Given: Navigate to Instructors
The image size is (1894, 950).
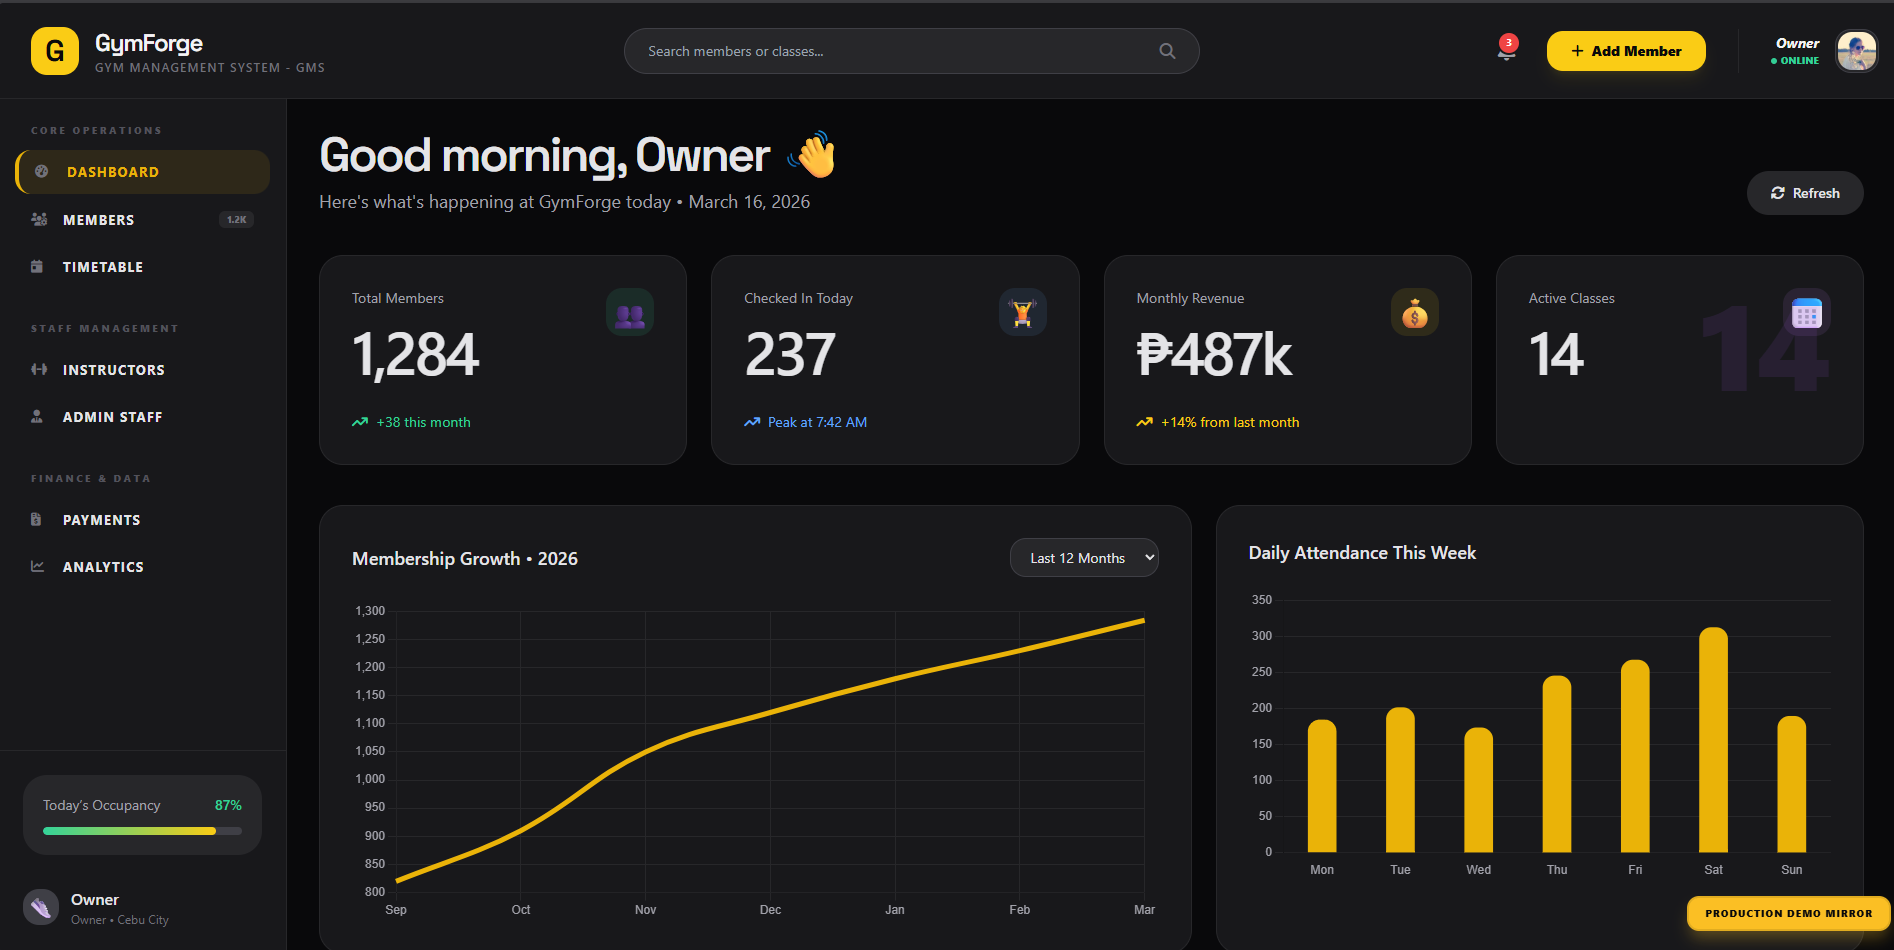Looking at the screenshot, I should tap(143, 369).
